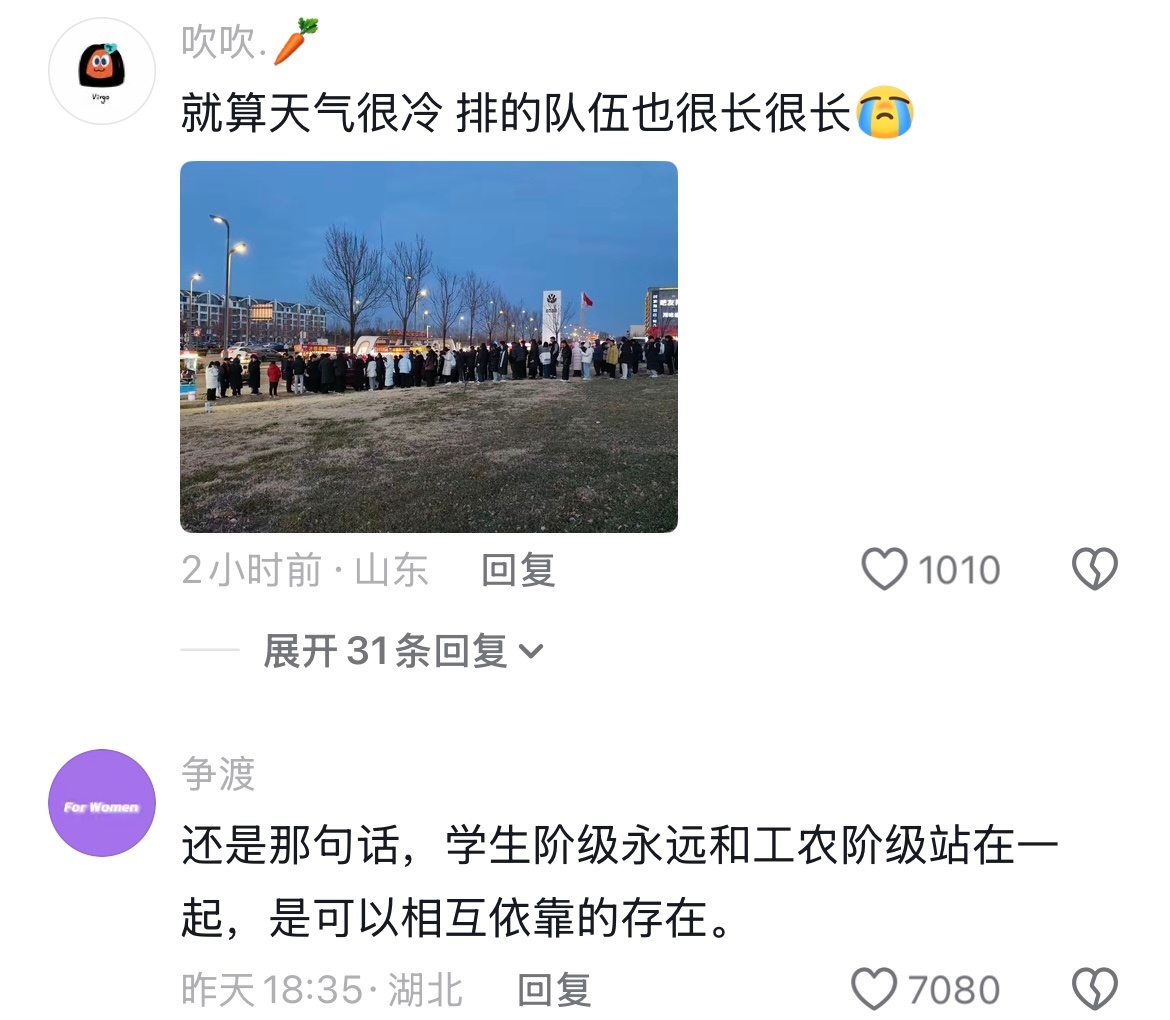Image resolution: width=1170 pixels, height=1020 pixels.
Task: Select the comment text 就算天气很冷
Action: tap(312, 113)
